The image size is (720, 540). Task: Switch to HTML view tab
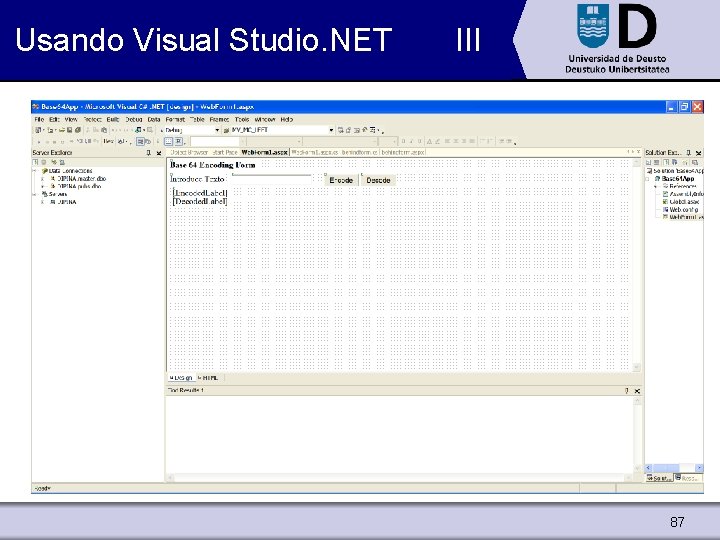tap(208, 378)
